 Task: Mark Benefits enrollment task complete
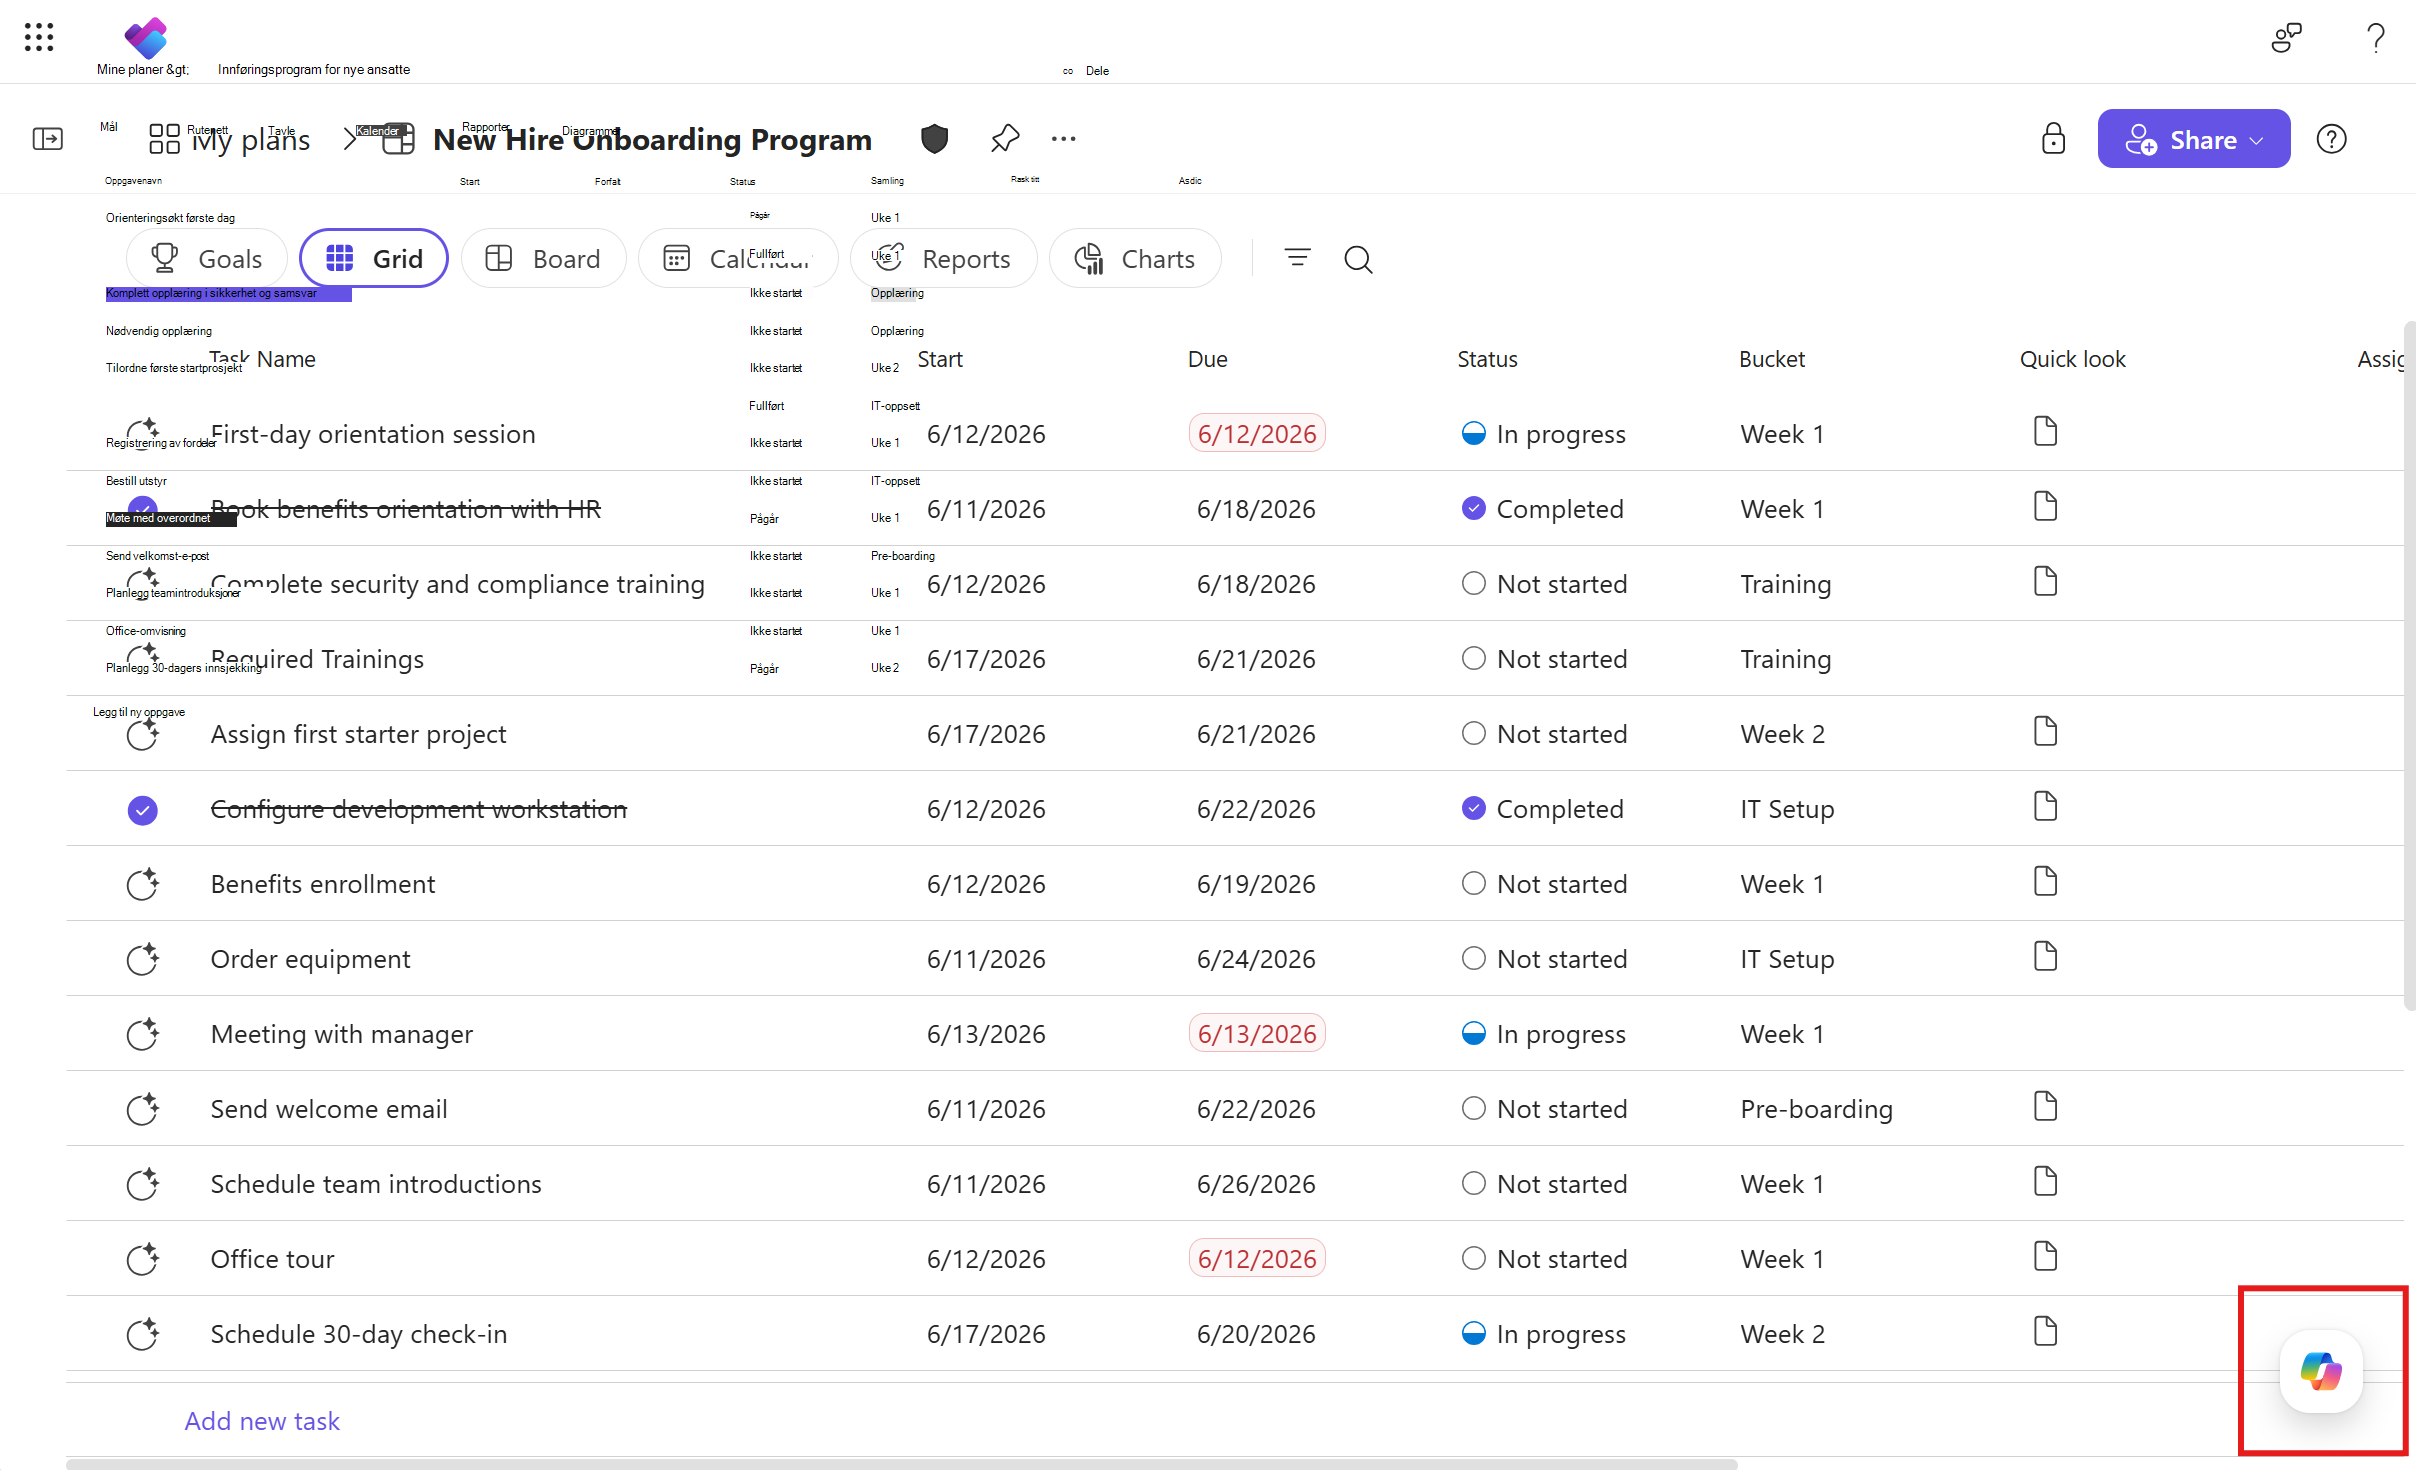pos(142,884)
